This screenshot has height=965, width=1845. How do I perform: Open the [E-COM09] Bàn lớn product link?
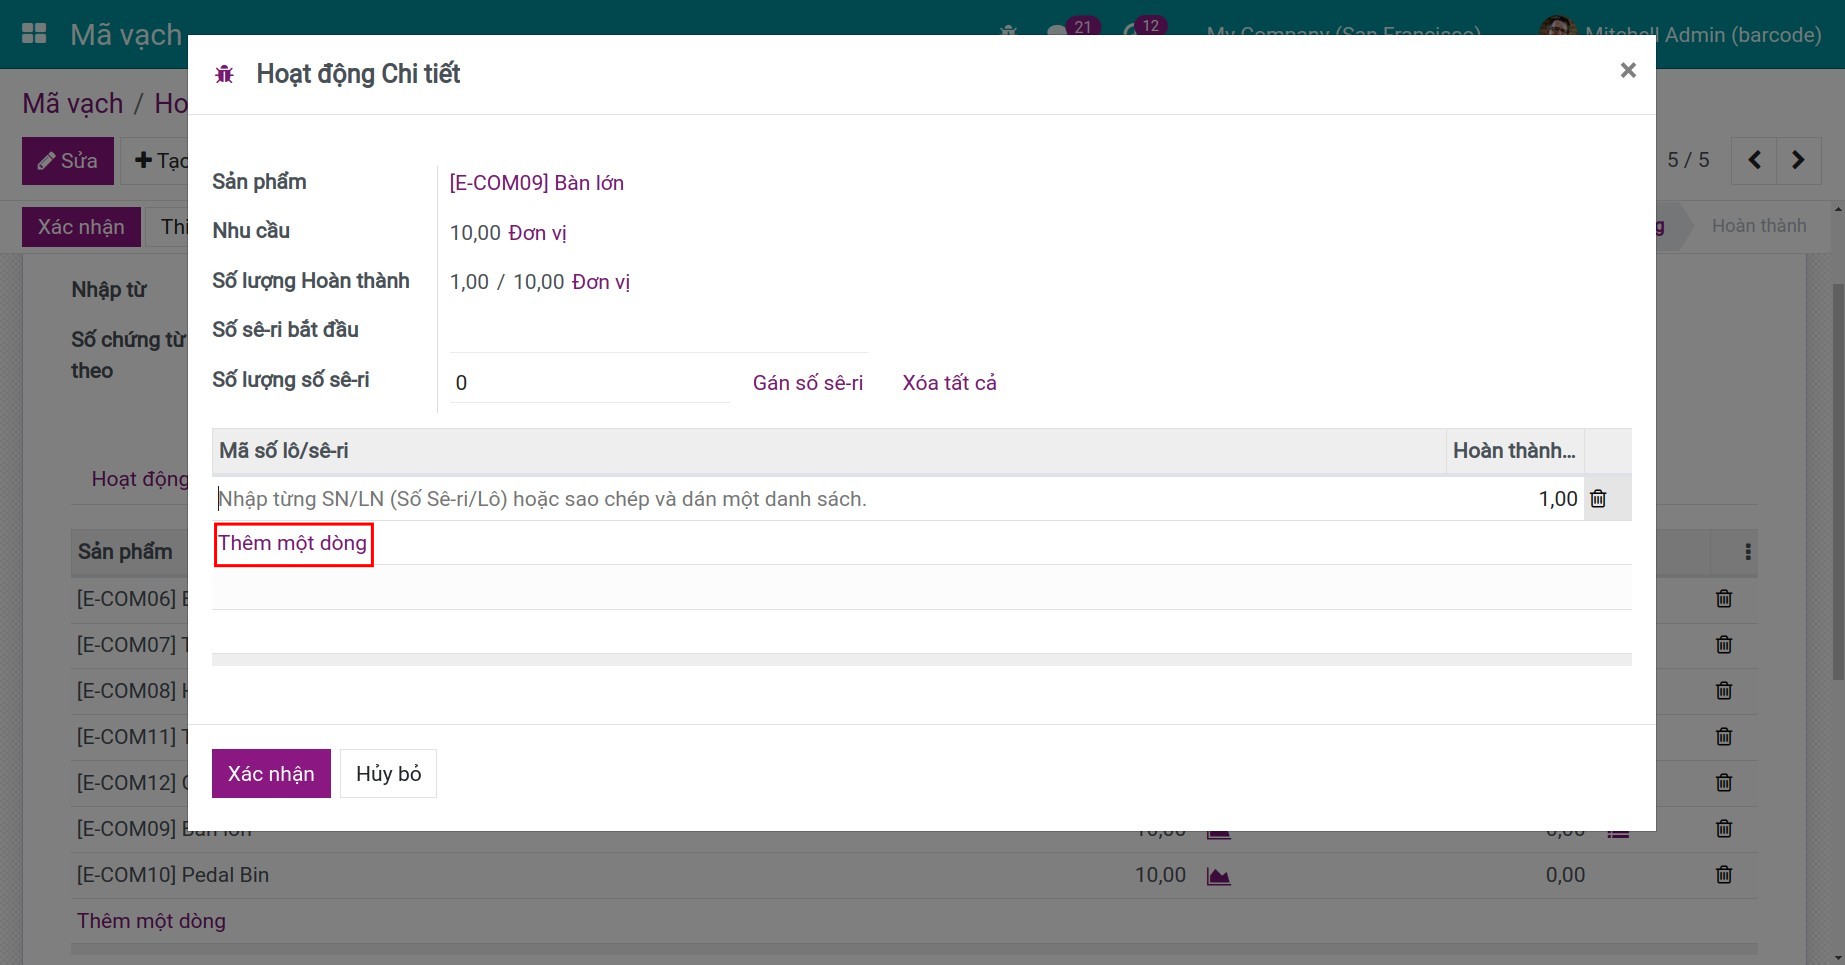tap(536, 183)
